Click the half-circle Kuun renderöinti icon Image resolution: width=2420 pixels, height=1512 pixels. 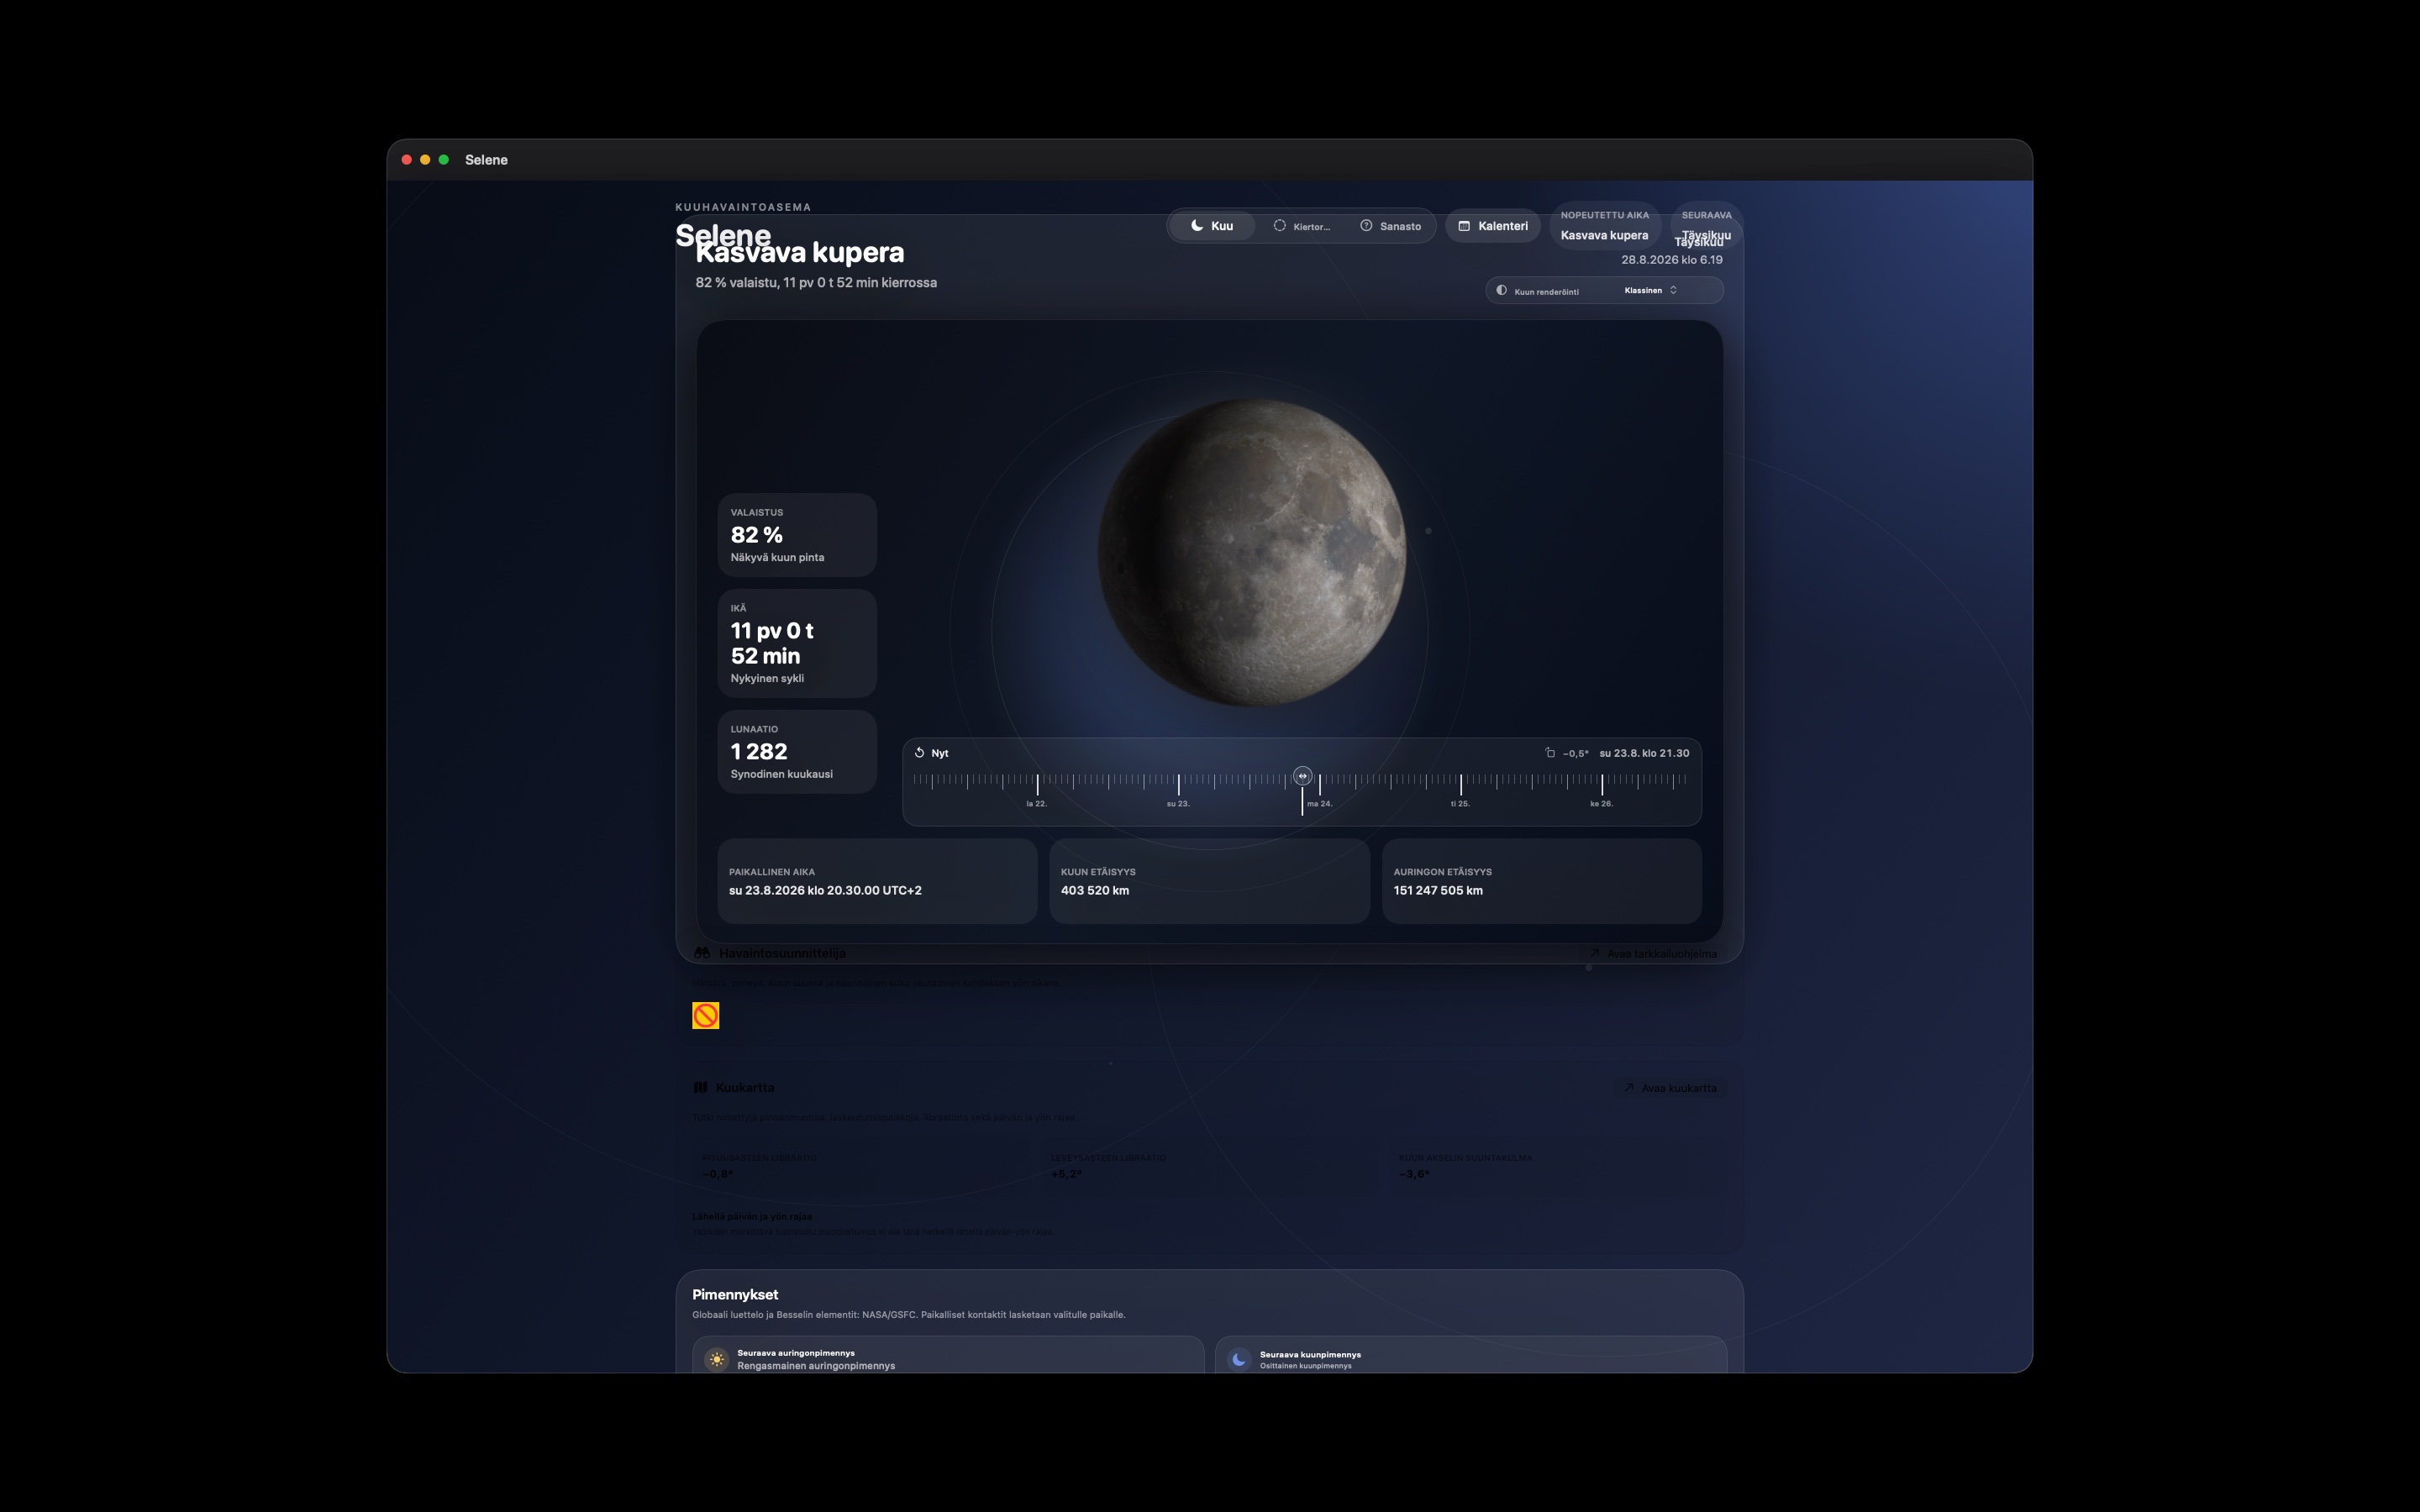pos(1501,291)
